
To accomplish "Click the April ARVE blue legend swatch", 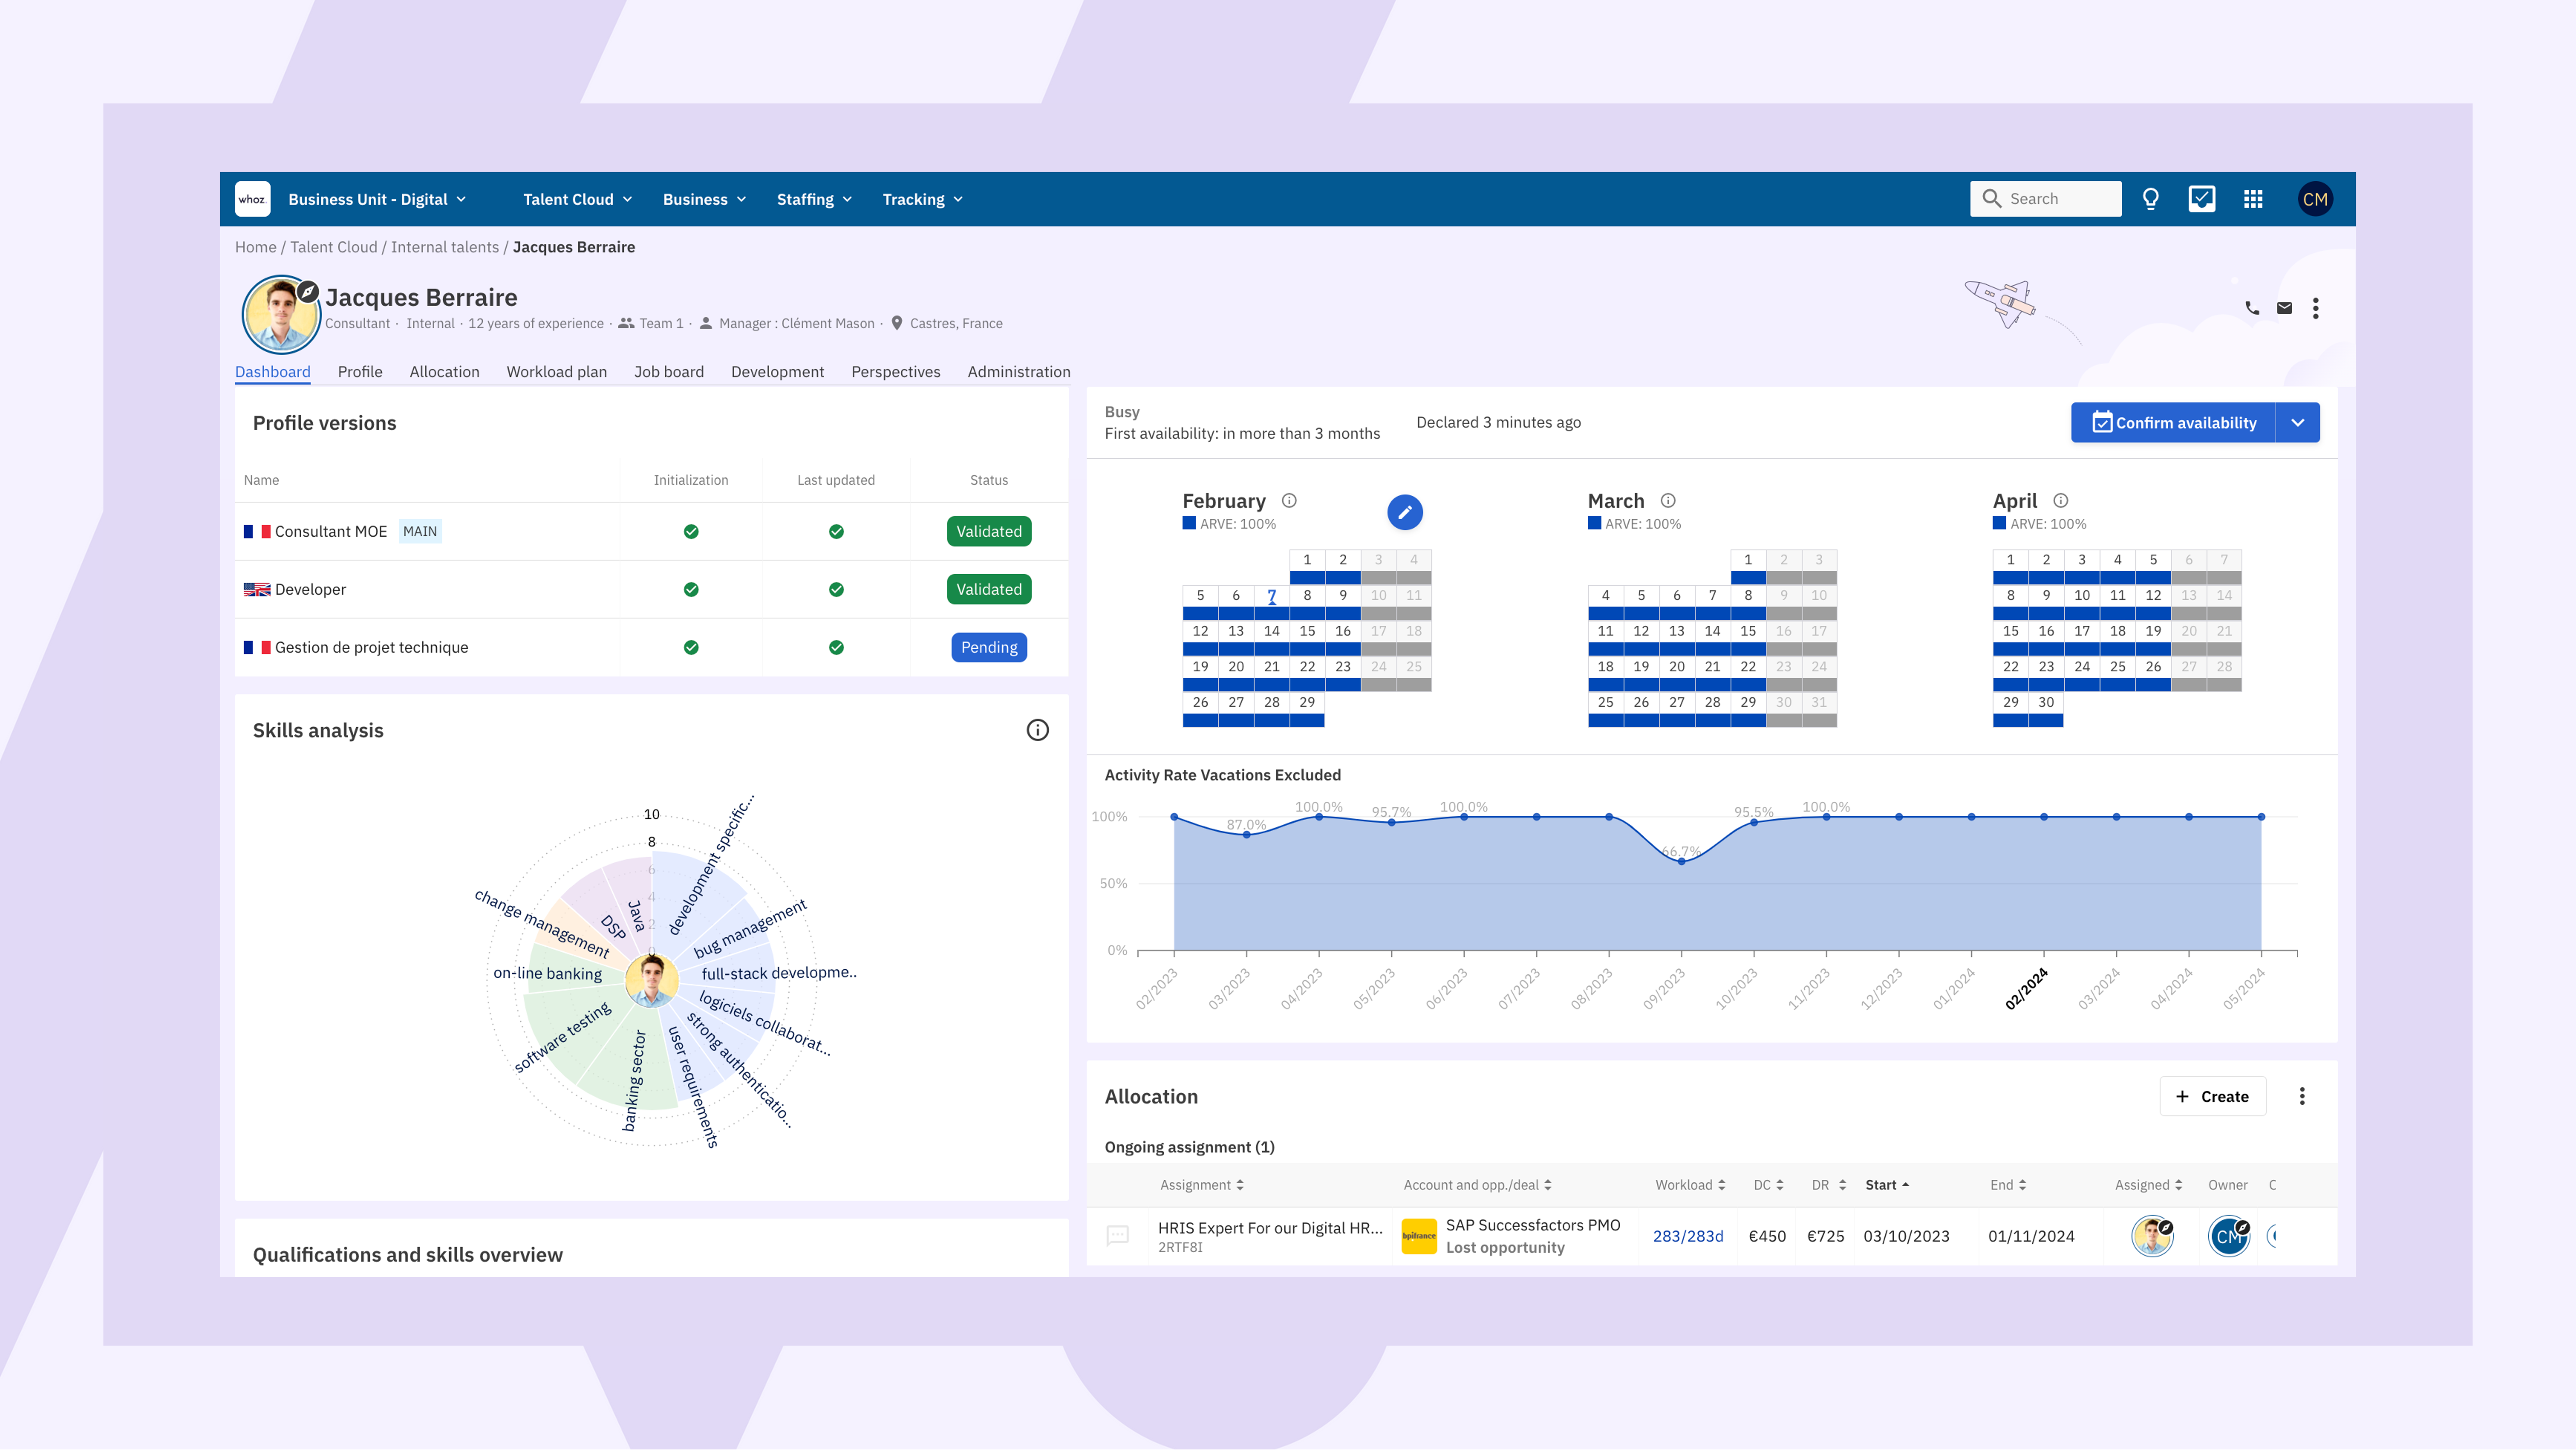I will (x=1999, y=523).
